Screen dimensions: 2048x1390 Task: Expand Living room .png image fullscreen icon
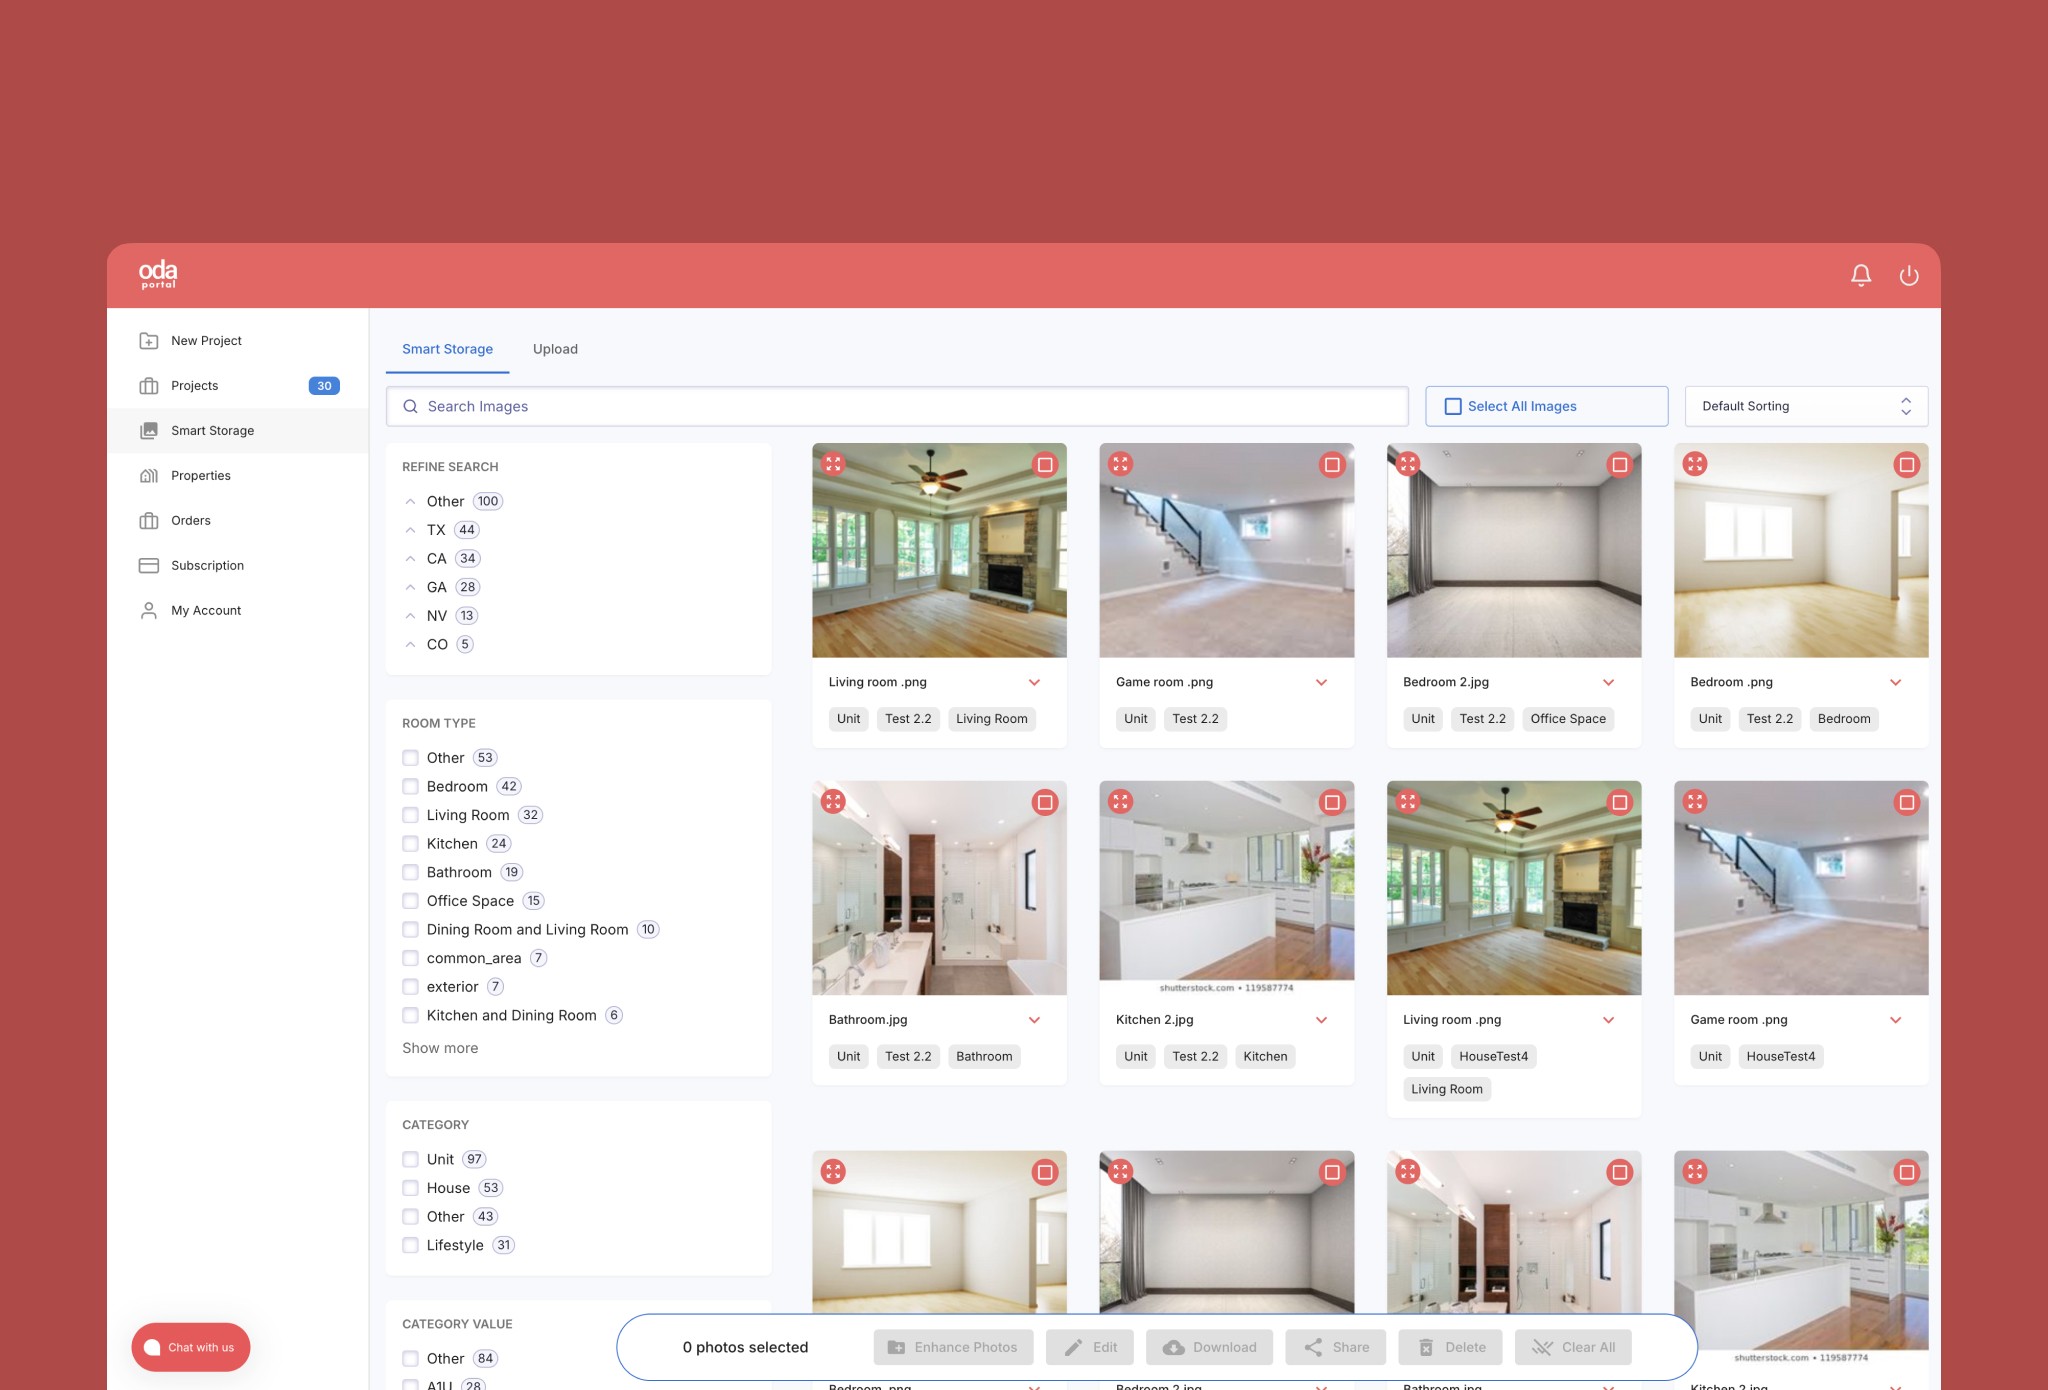(833, 464)
